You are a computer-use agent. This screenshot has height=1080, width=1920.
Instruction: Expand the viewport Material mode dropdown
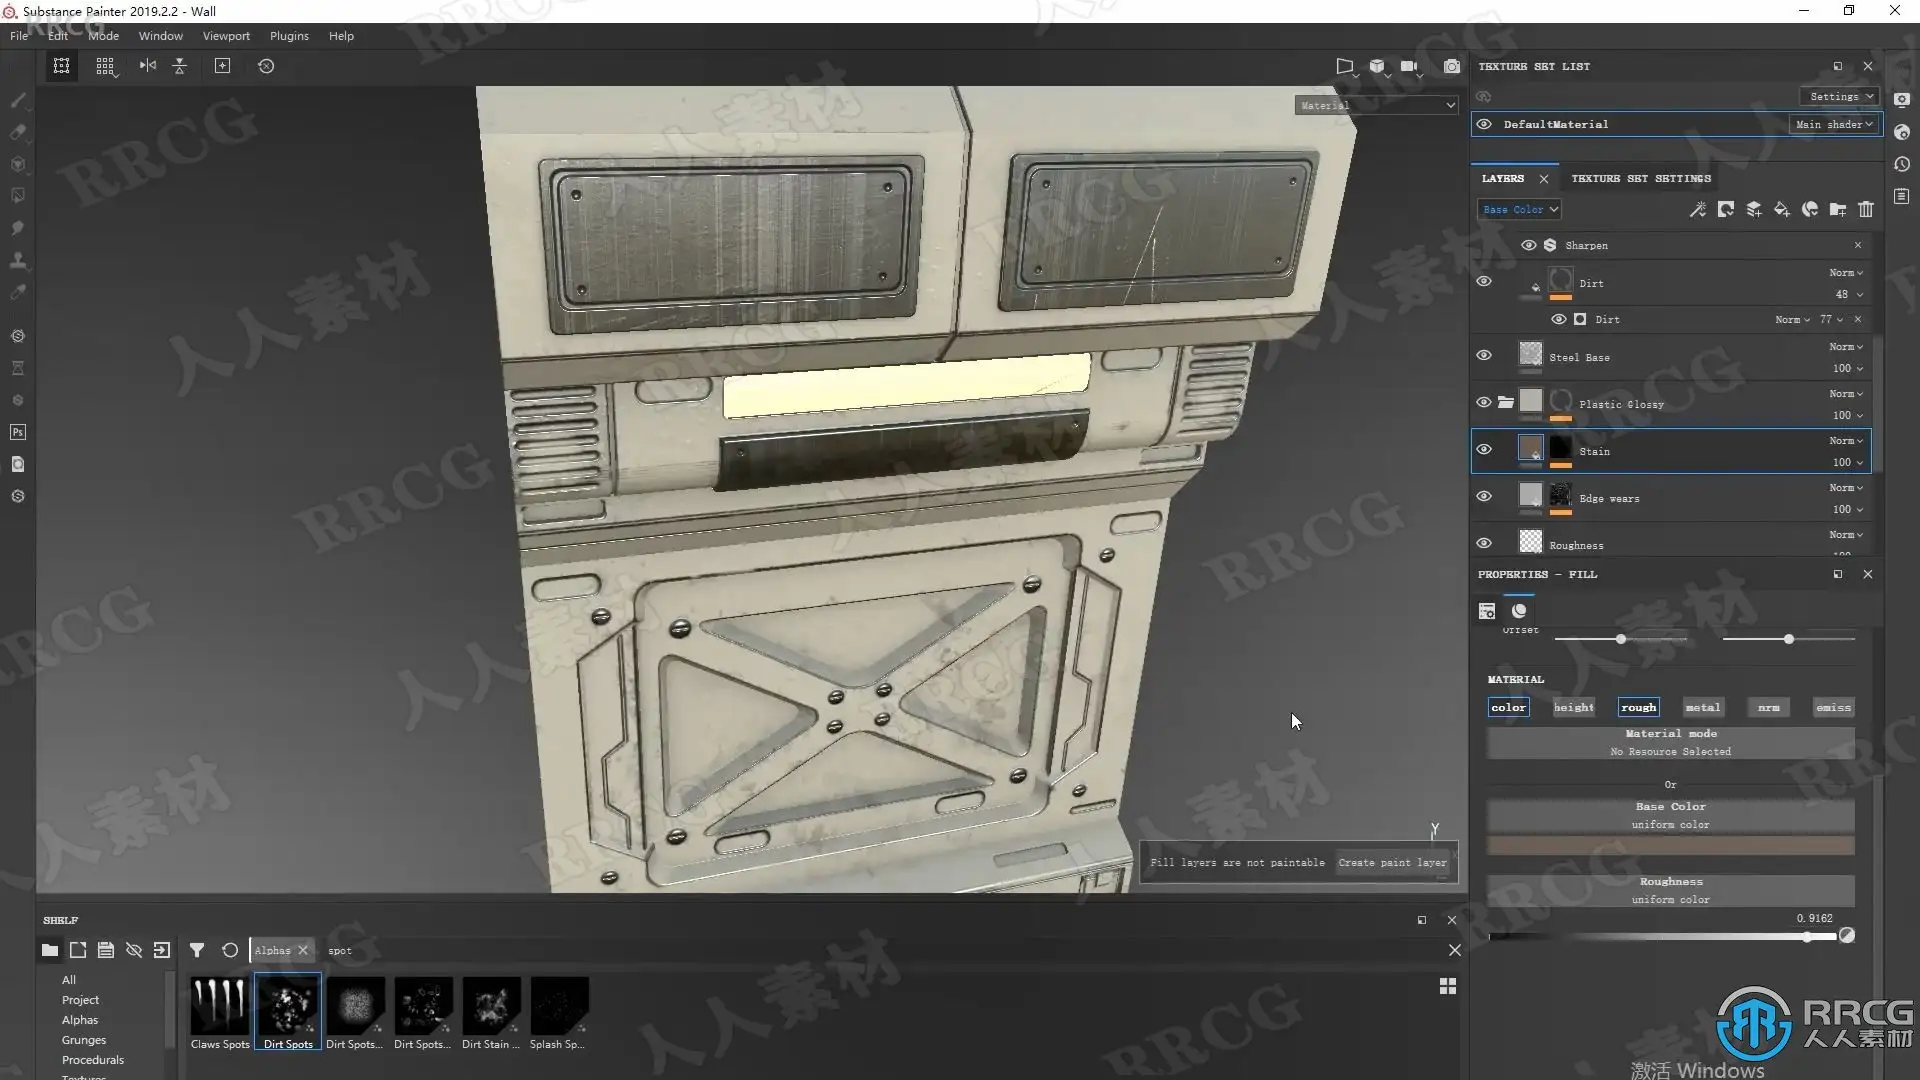1377,105
